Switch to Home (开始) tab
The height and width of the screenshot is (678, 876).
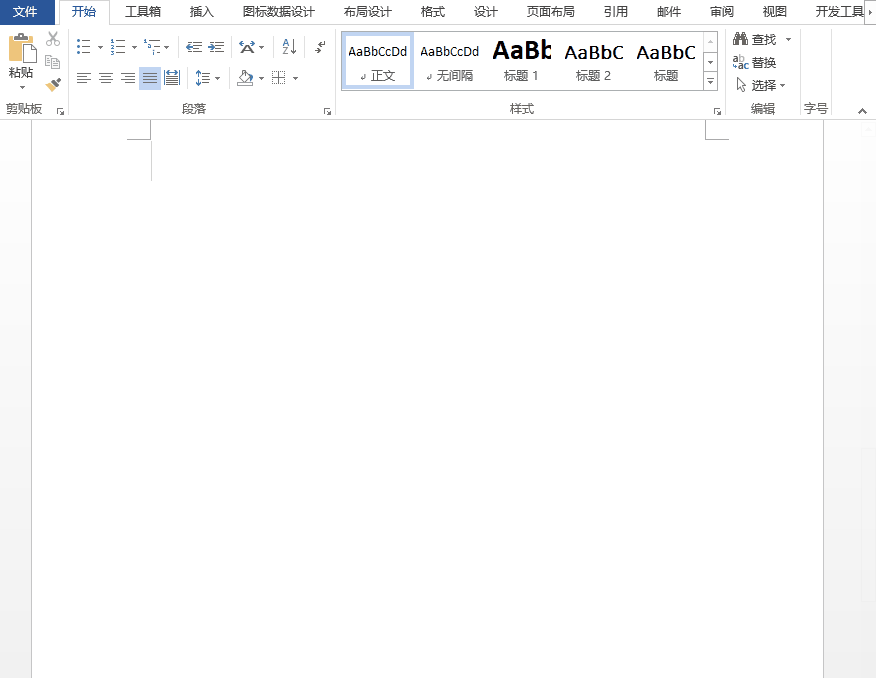(x=84, y=12)
